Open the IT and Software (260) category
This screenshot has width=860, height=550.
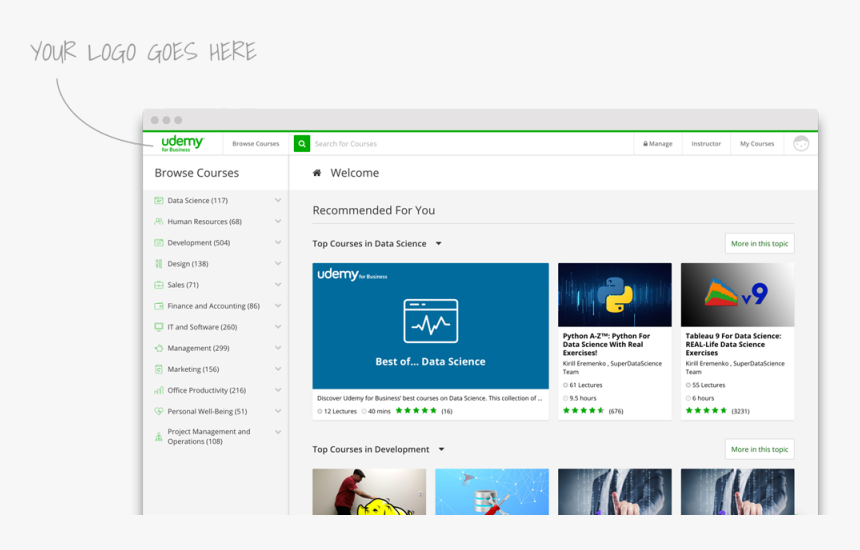(202, 327)
